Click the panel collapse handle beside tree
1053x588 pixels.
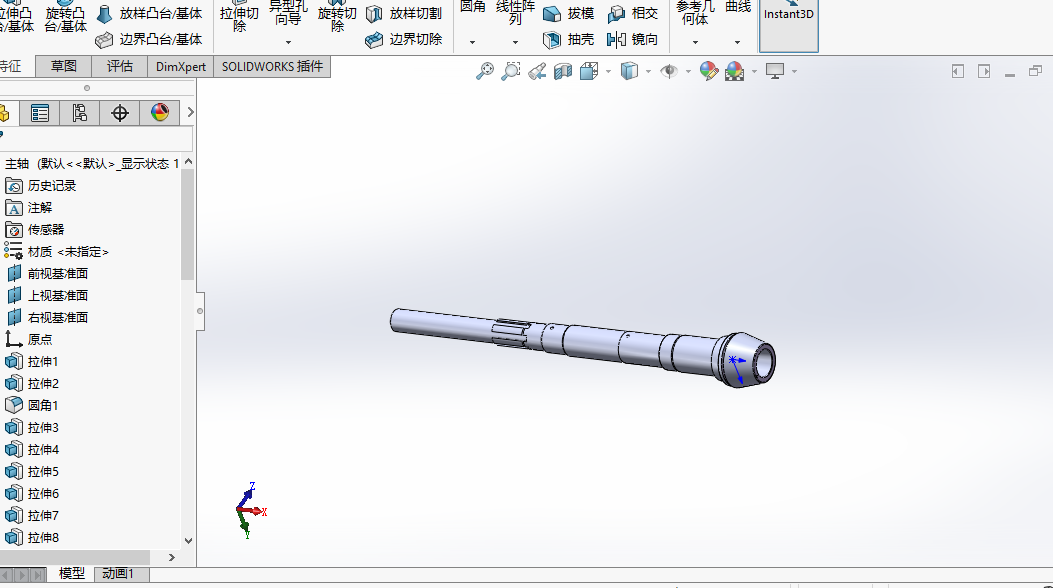199,311
